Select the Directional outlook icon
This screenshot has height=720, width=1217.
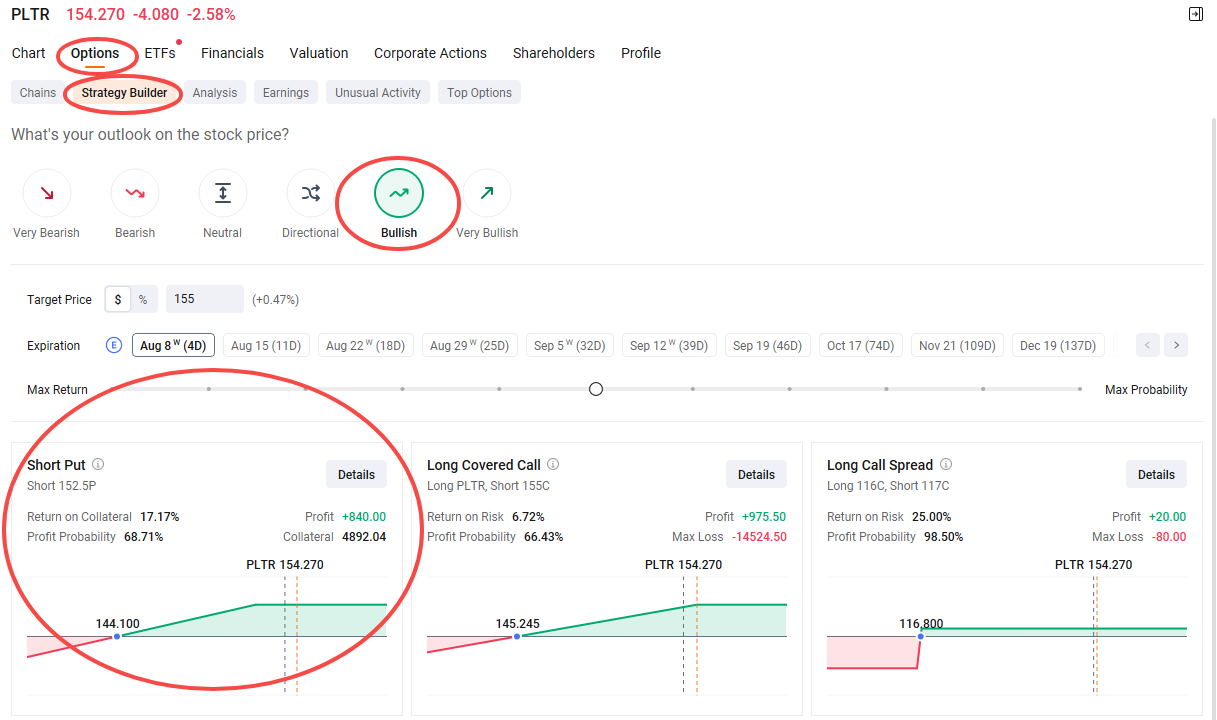[x=311, y=193]
